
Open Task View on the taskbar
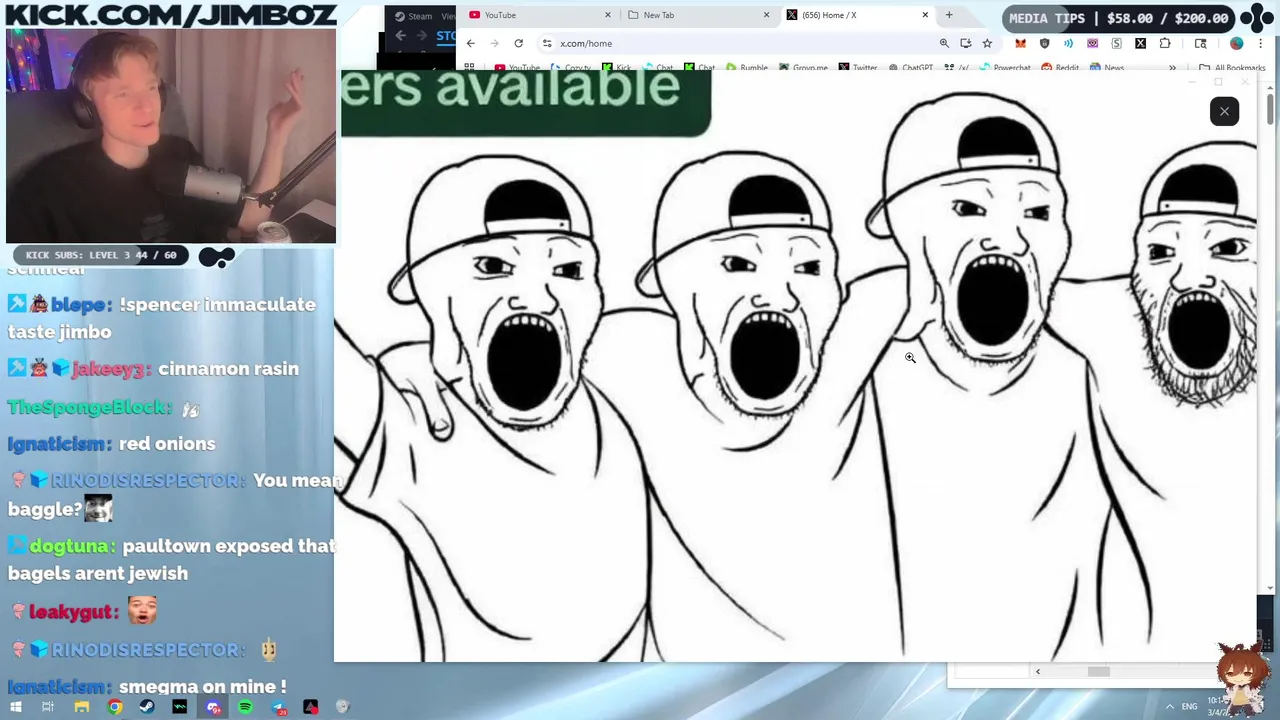[48, 707]
